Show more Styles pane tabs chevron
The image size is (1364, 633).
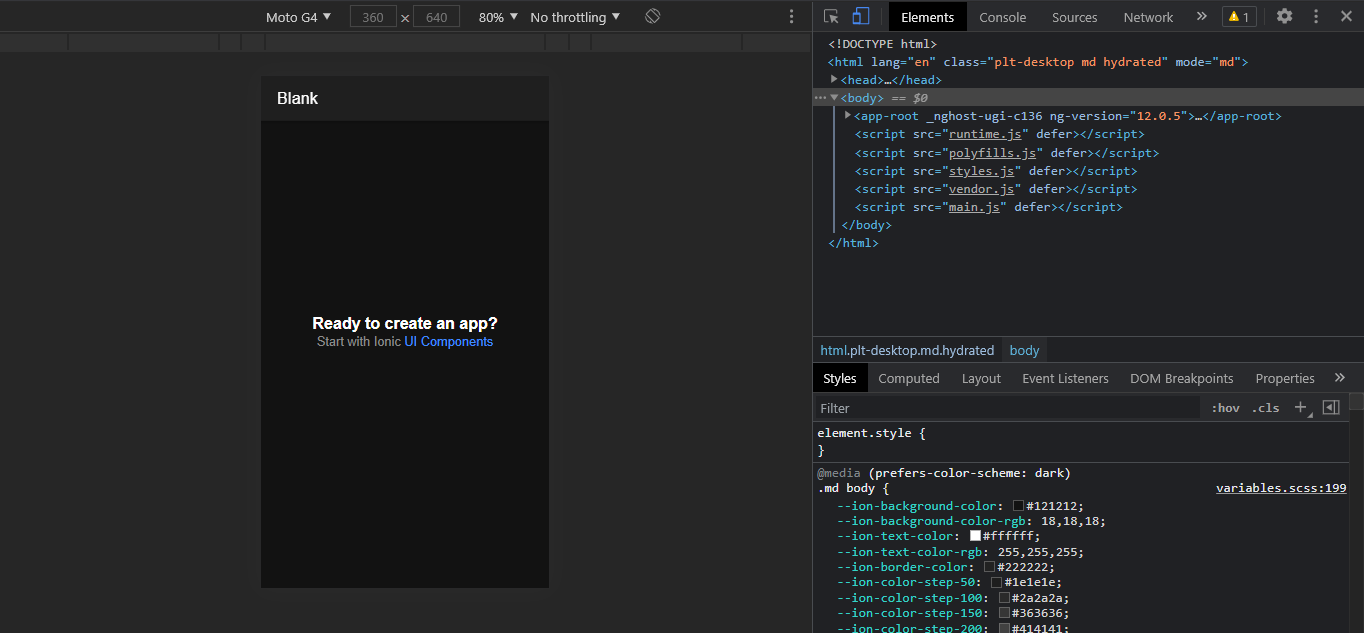pyautogui.click(x=1340, y=378)
